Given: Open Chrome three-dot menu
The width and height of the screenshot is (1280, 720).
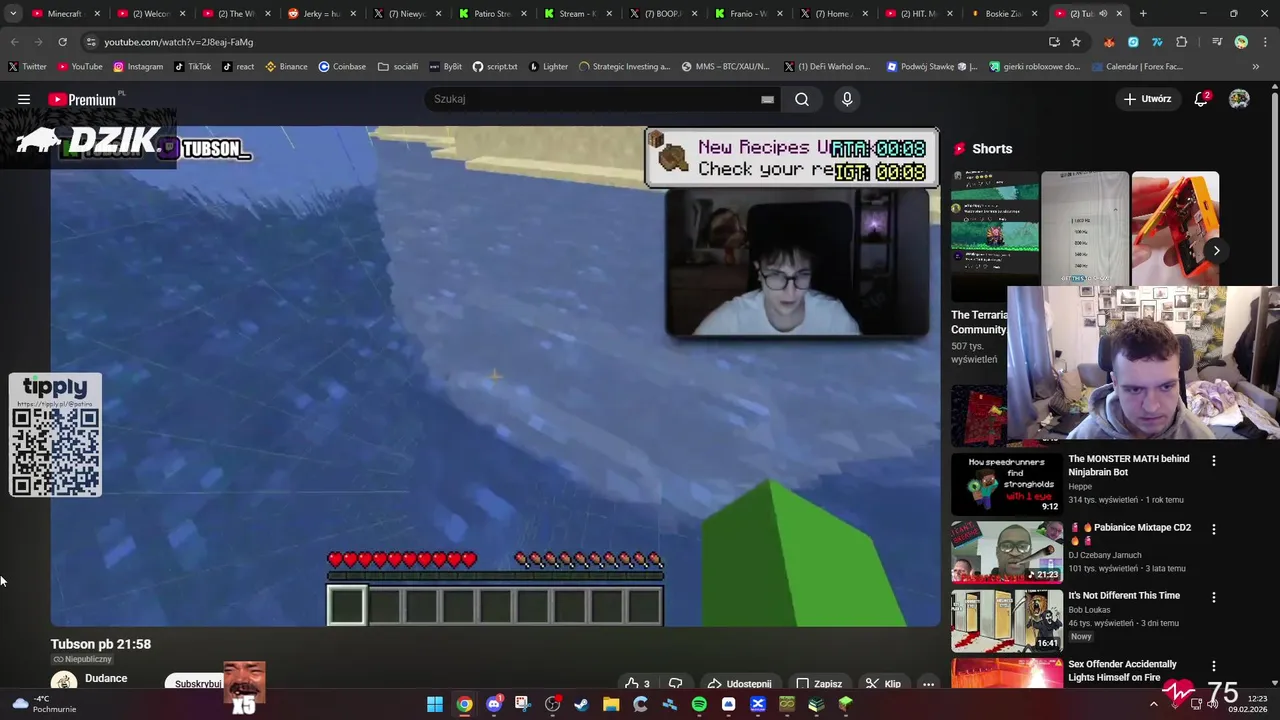Looking at the screenshot, I should (1264, 42).
